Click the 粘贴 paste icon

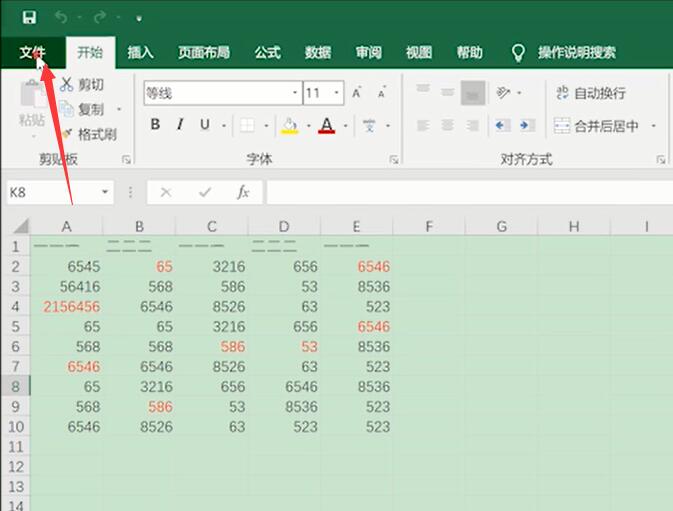tap(32, 95)
